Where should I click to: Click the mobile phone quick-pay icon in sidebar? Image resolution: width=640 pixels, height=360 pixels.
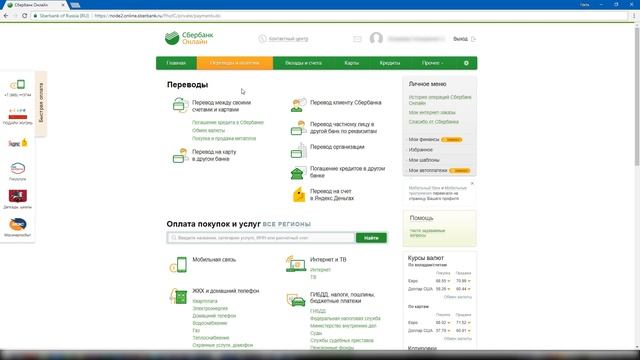coord(18,85)
